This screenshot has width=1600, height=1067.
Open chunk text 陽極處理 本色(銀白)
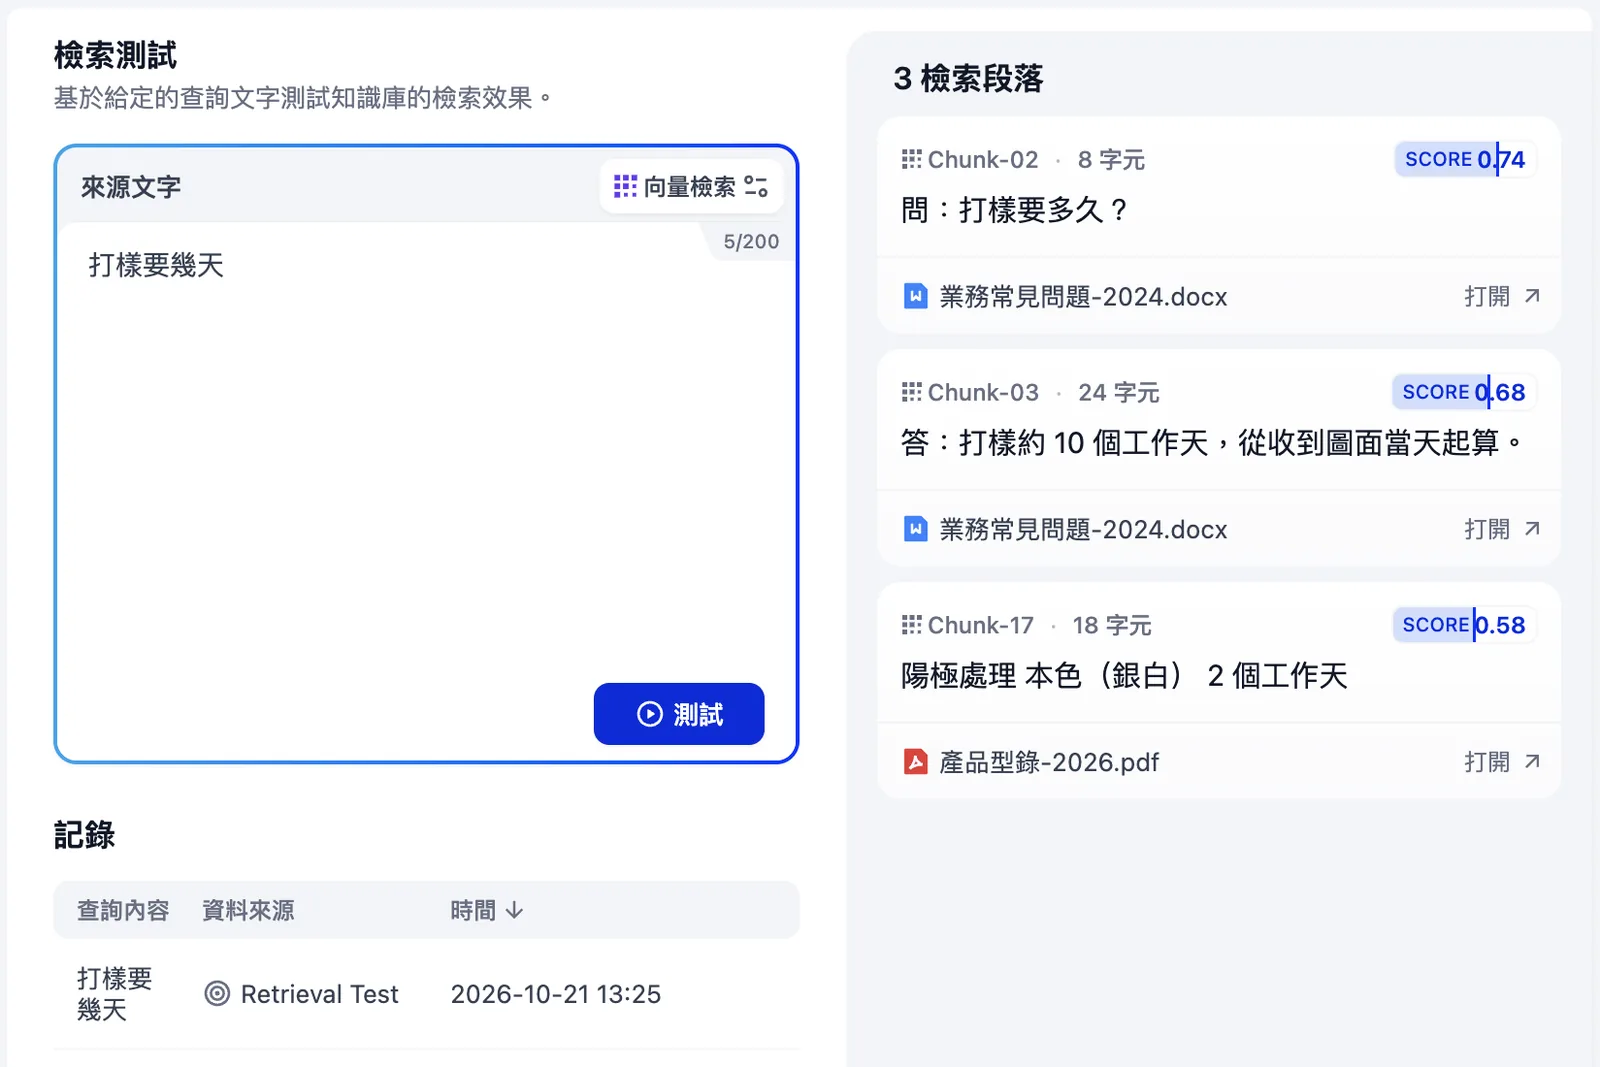click(x=1124, y=676)
